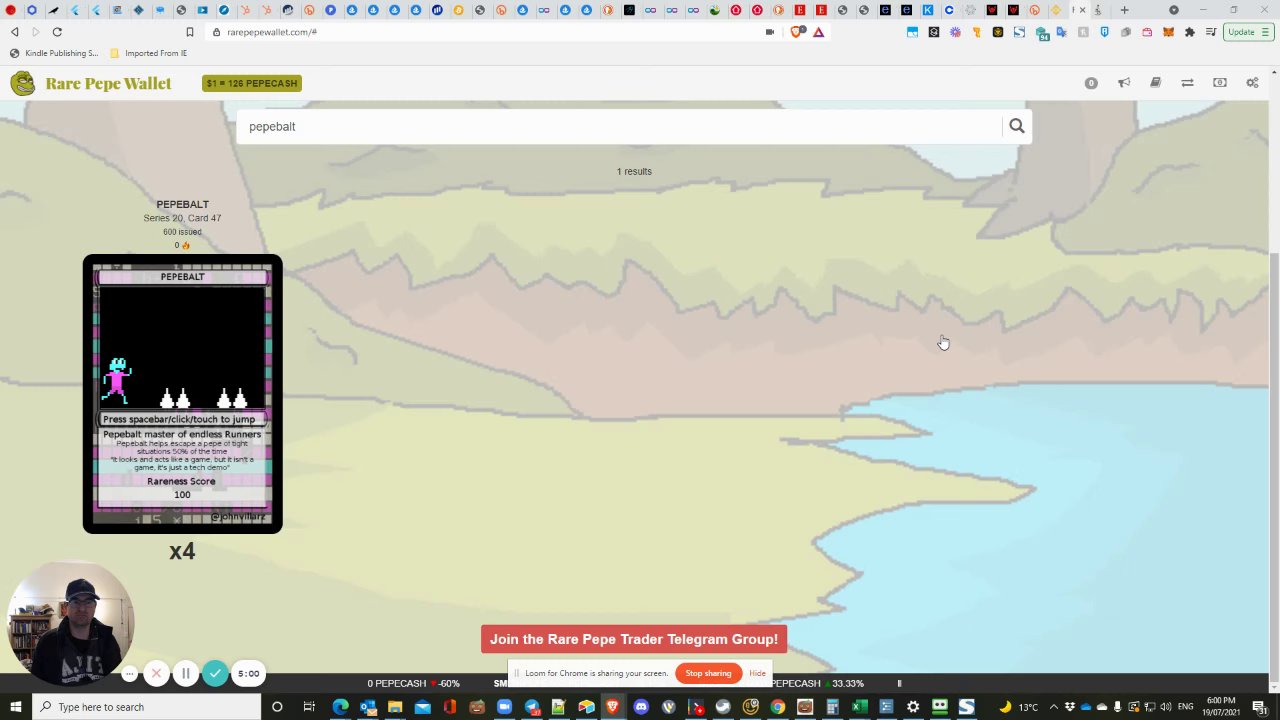Open the book directory icon
This screenshot has height=720, width=1280.
[x=1155, y=83]
